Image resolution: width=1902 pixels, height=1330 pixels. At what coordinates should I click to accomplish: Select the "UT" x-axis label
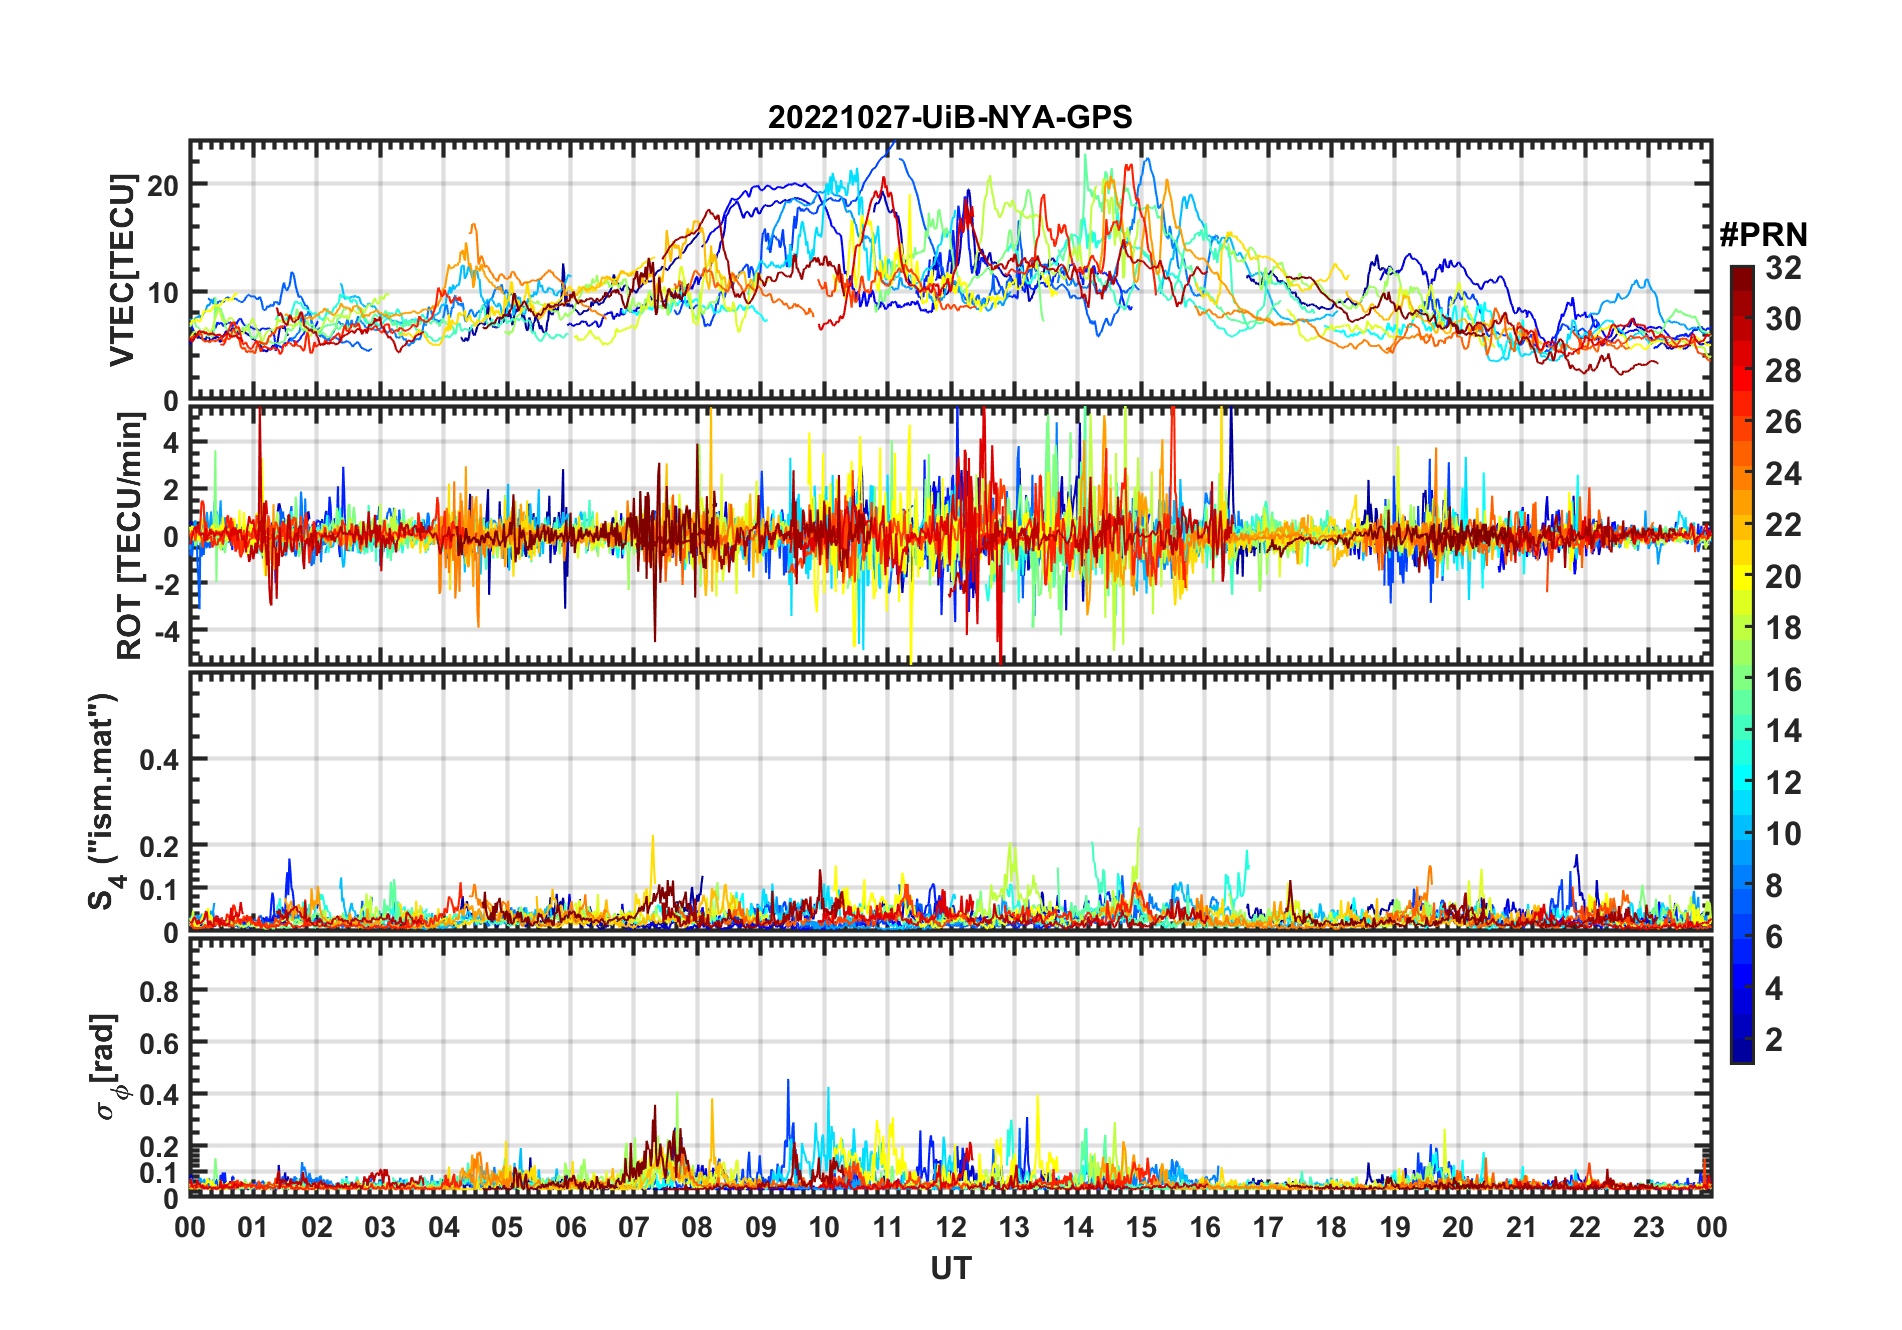(x=950, y=1269)
